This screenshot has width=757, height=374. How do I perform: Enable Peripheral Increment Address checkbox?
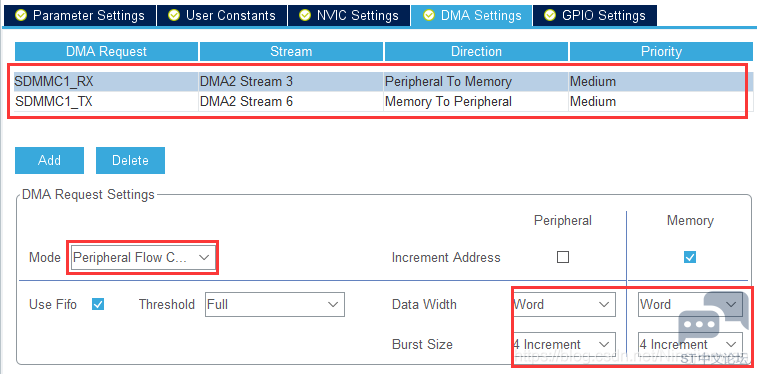tap(563, 257)
